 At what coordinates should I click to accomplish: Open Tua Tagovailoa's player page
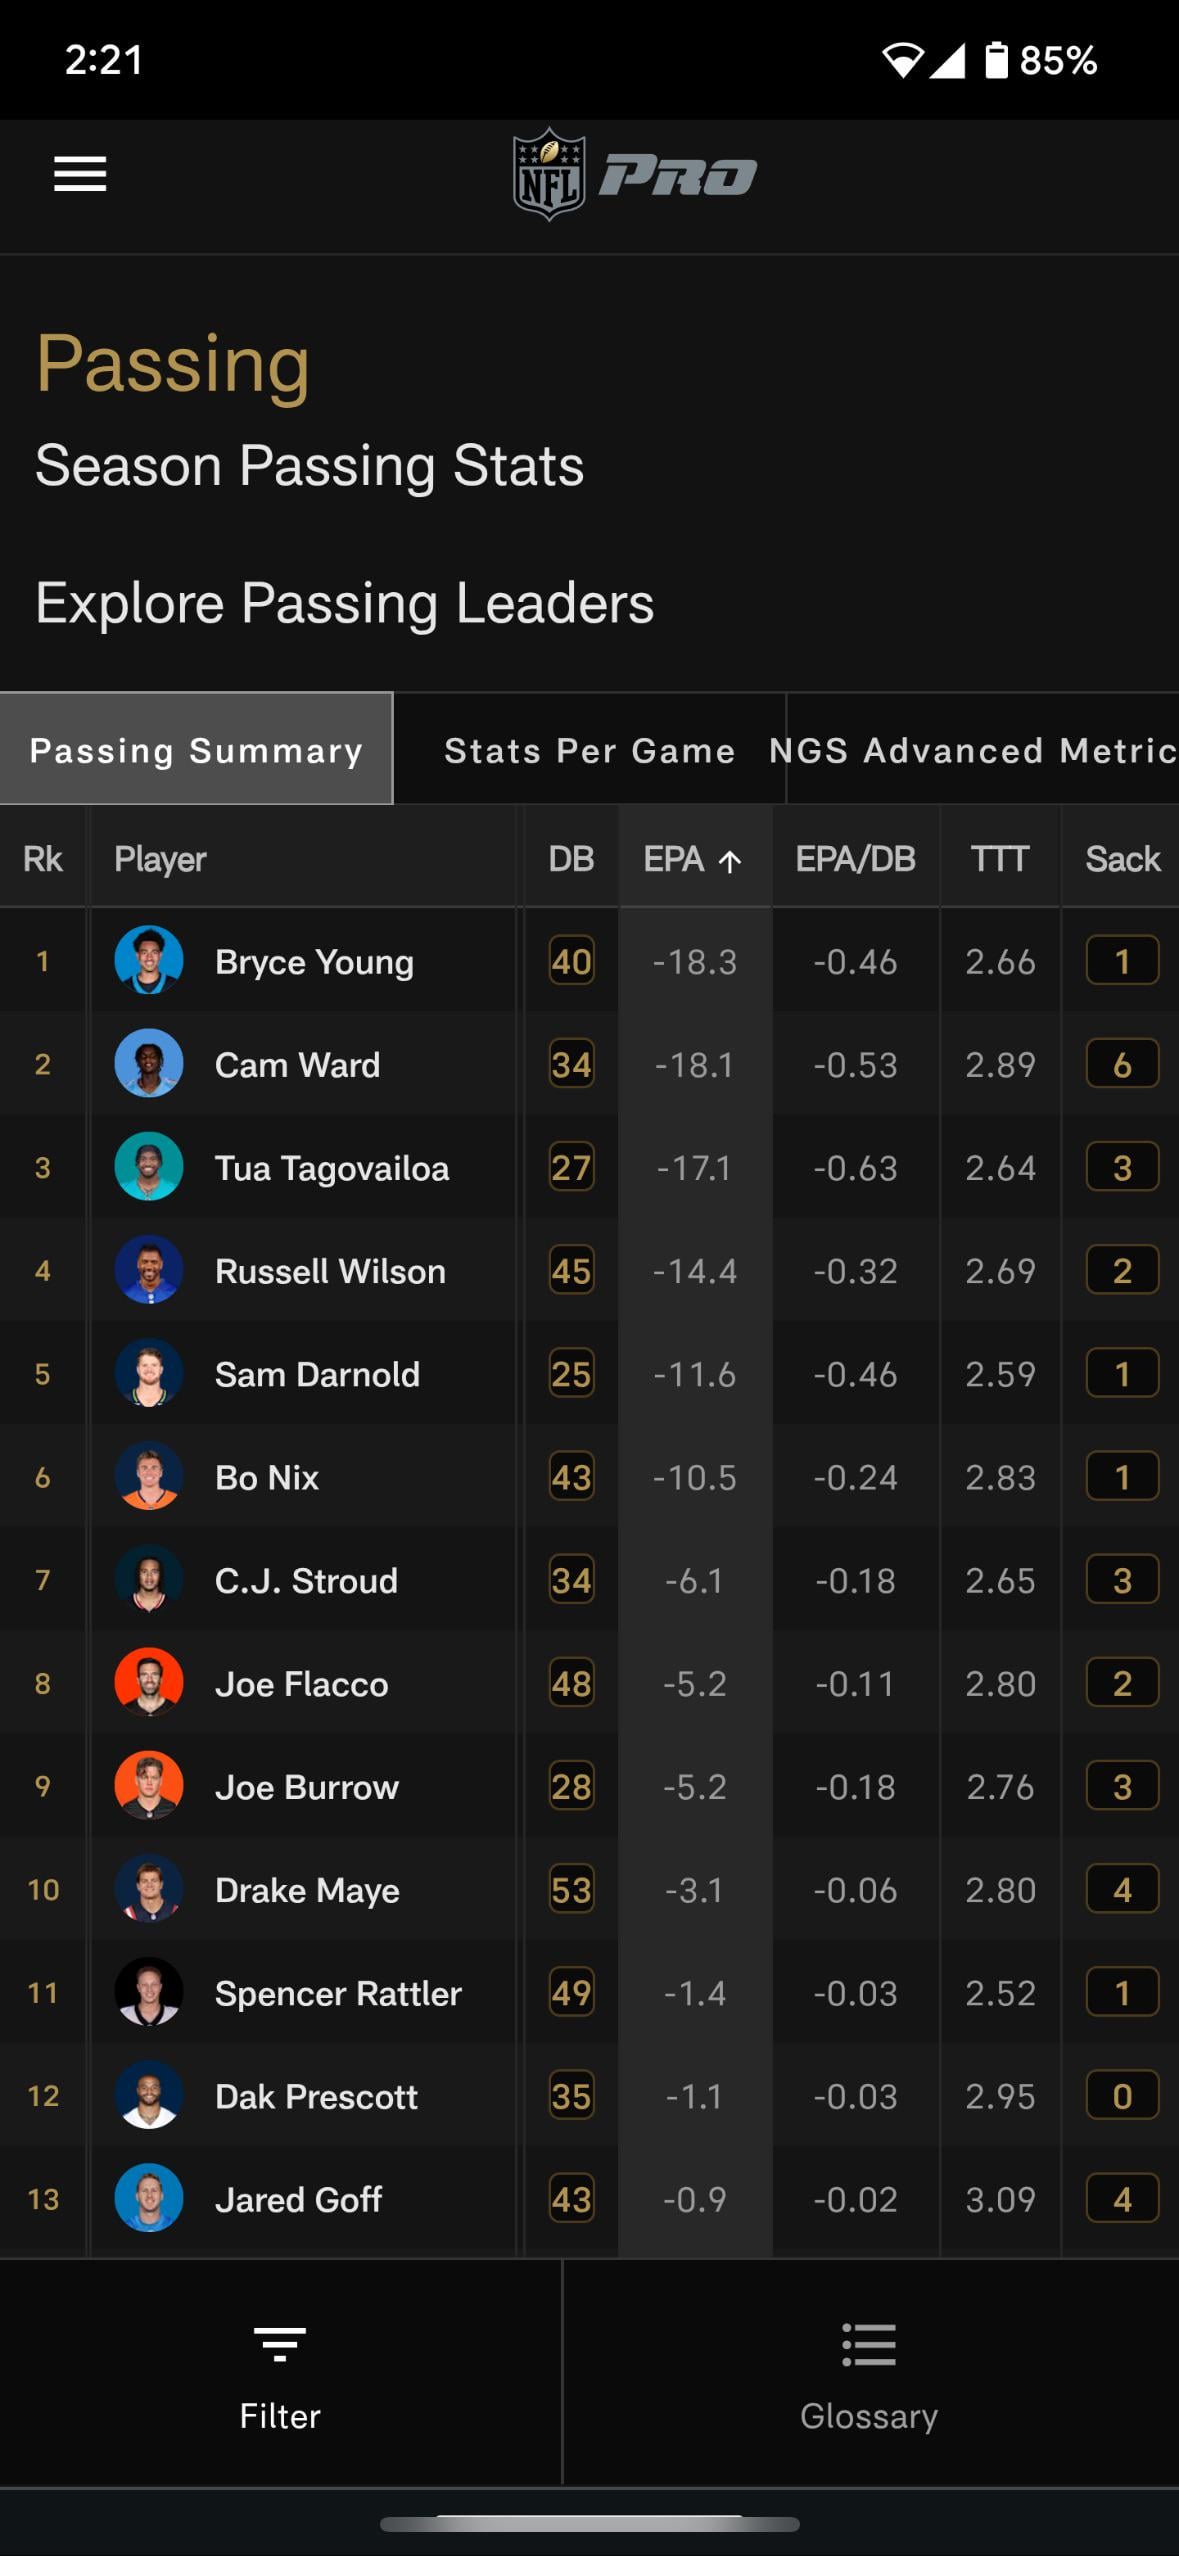coord(331,1168)
